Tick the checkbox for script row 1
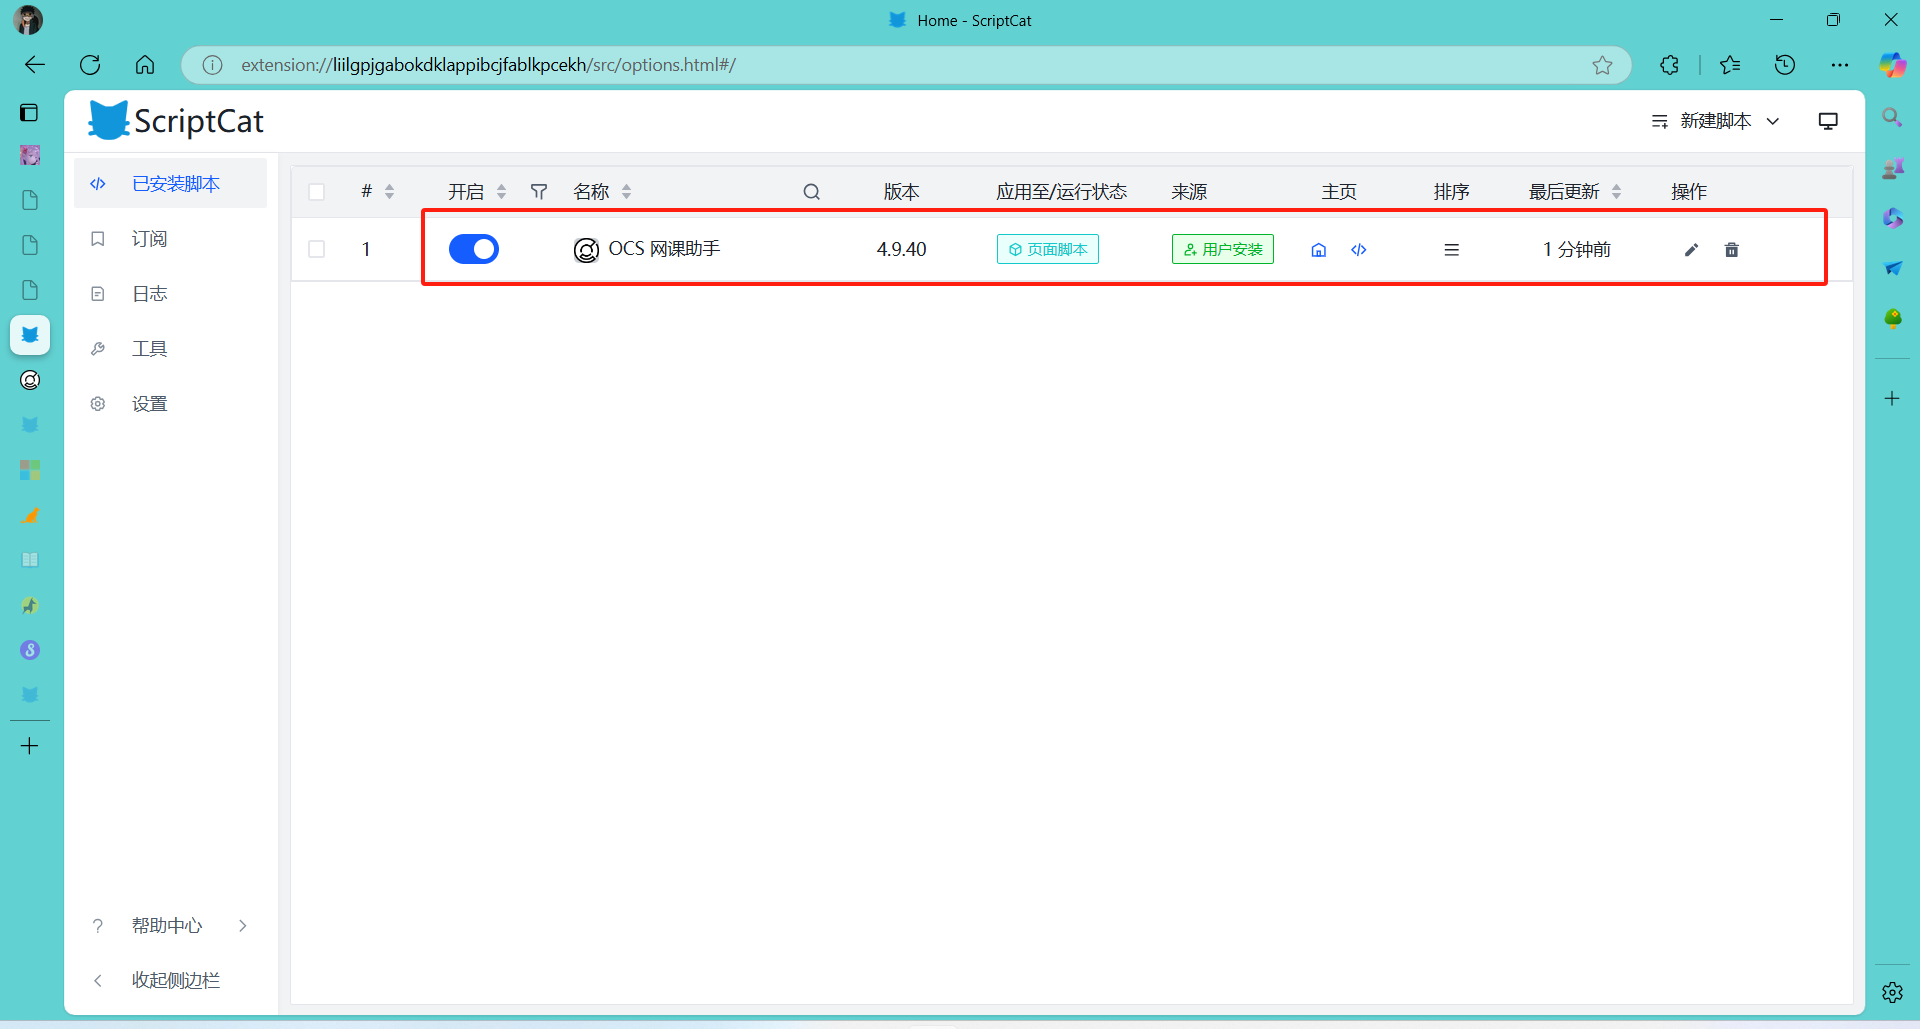Viewport: 1920px width, 1029px height. (317, 249)
